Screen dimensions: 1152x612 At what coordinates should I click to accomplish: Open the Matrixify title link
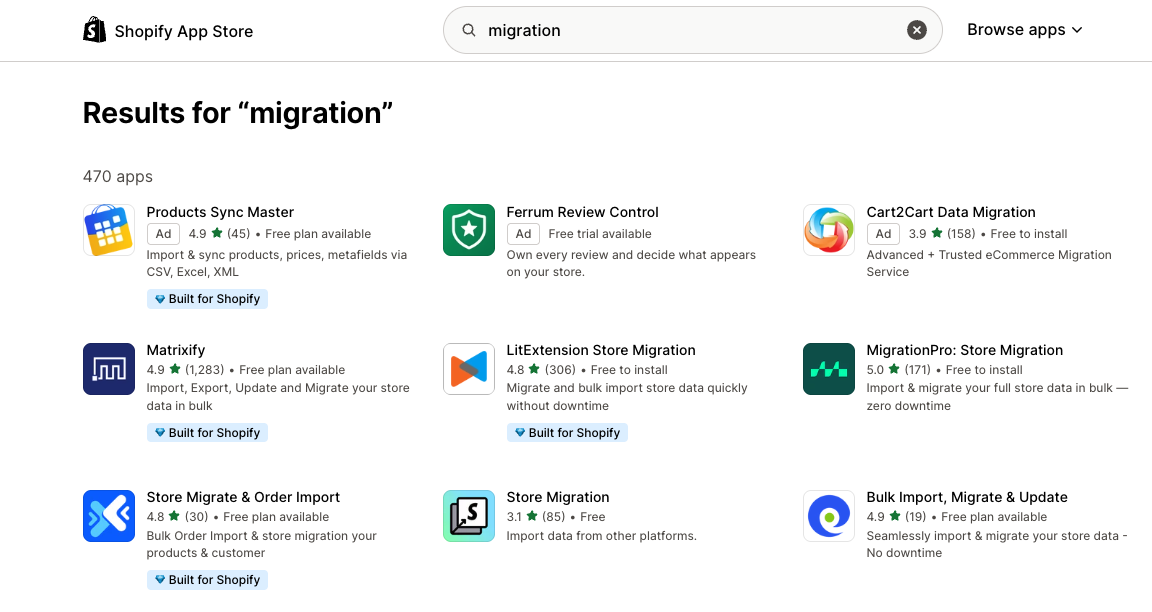tap(176, 350)
